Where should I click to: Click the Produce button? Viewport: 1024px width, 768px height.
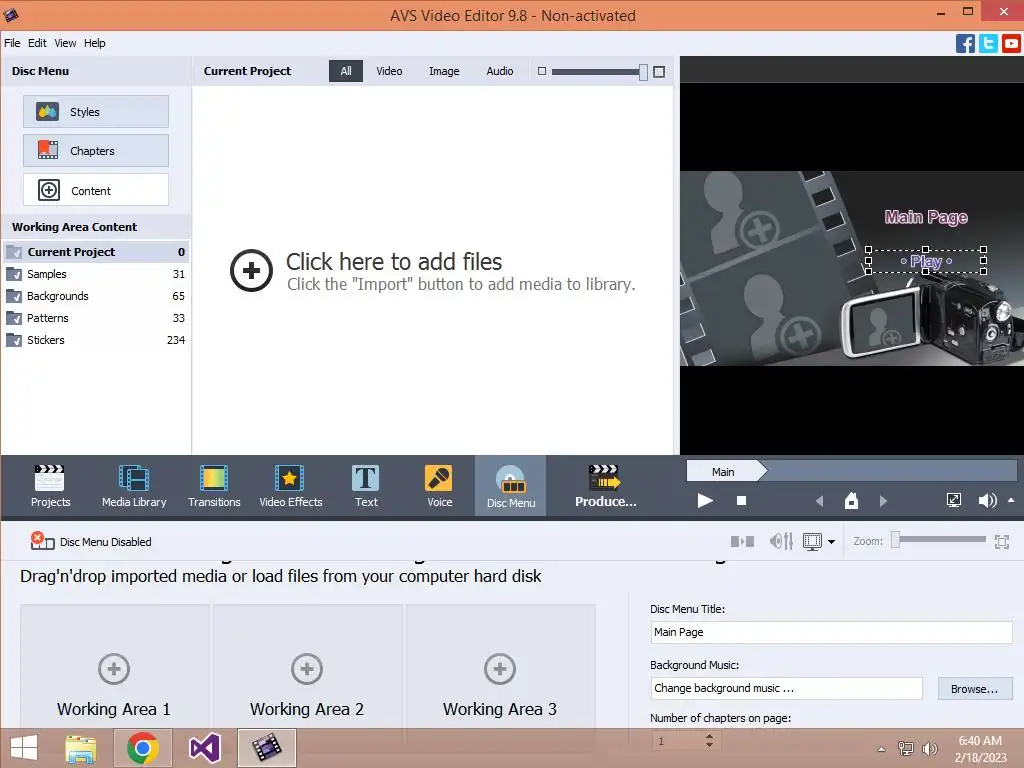[x=605, y=486]
